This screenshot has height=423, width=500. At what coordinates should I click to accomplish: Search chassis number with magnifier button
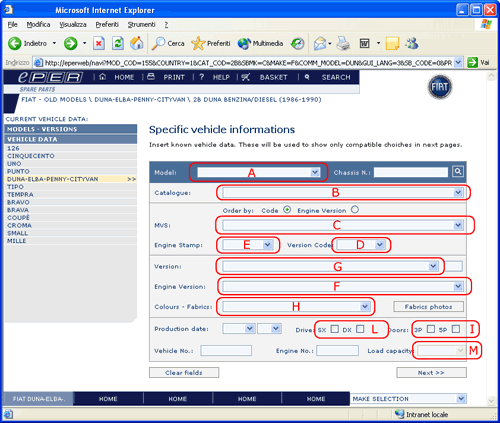click(458, 171)
